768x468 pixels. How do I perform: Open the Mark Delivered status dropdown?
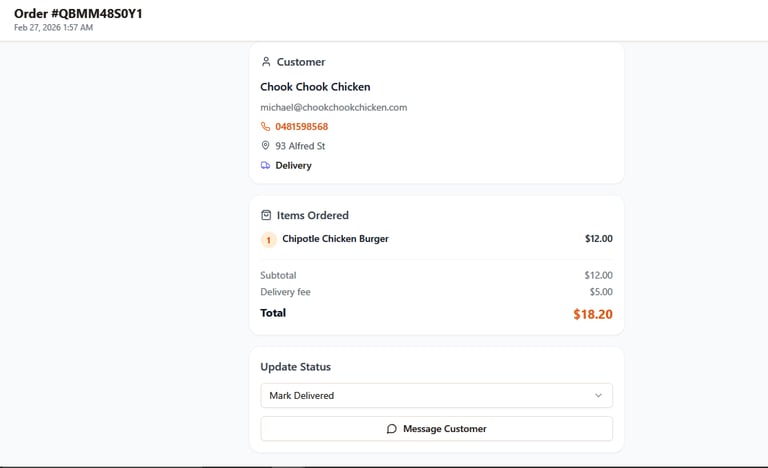436,396
